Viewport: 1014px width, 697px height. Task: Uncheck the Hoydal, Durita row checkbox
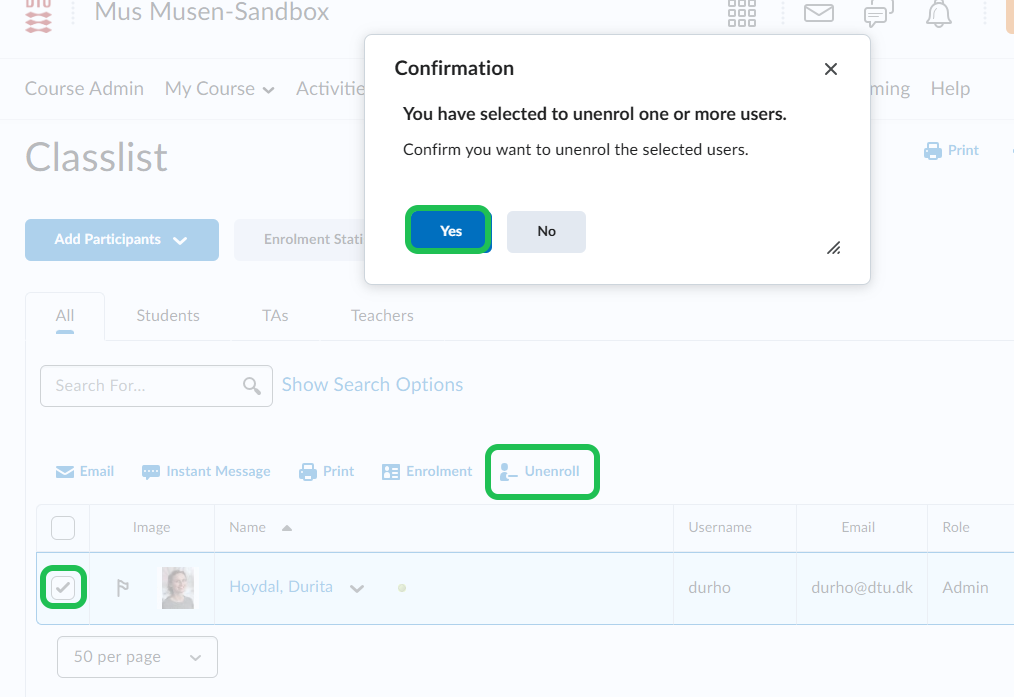click(63, 588)
